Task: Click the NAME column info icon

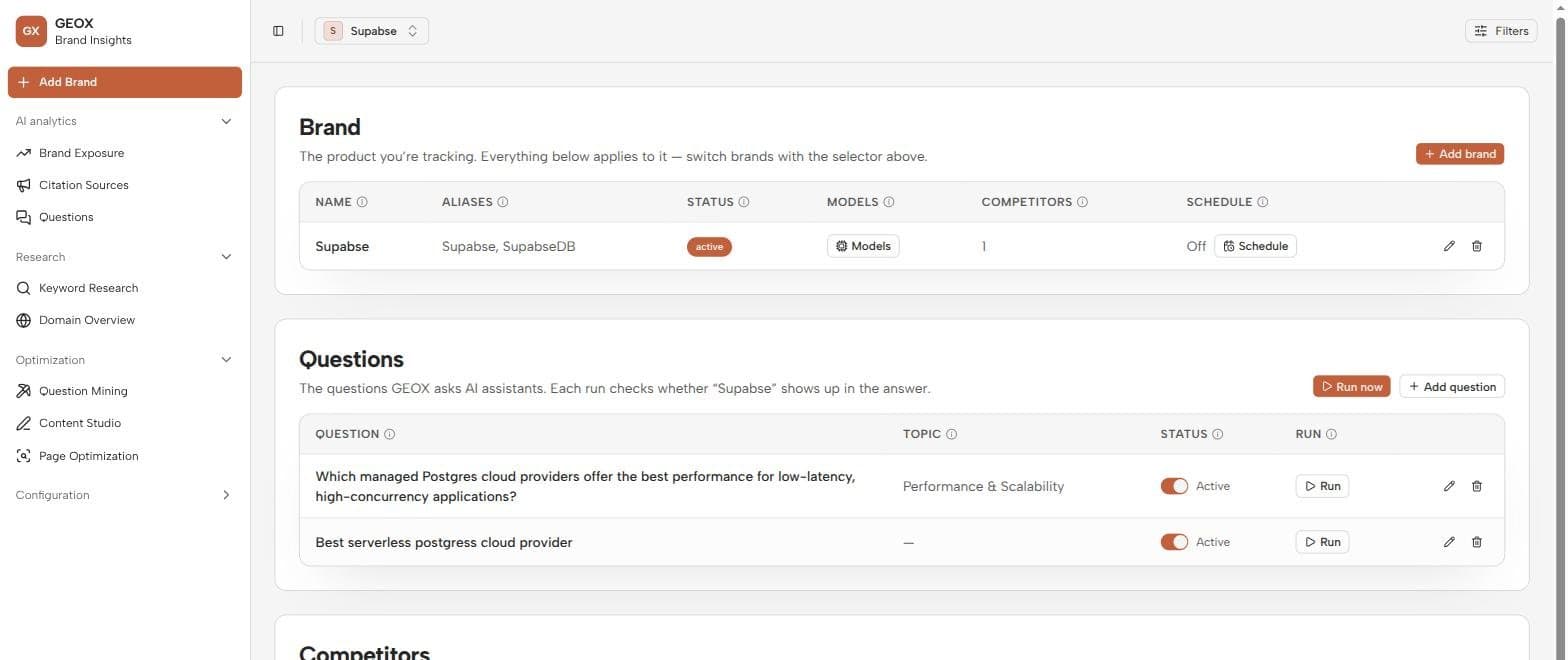Action: click(362, 202)
